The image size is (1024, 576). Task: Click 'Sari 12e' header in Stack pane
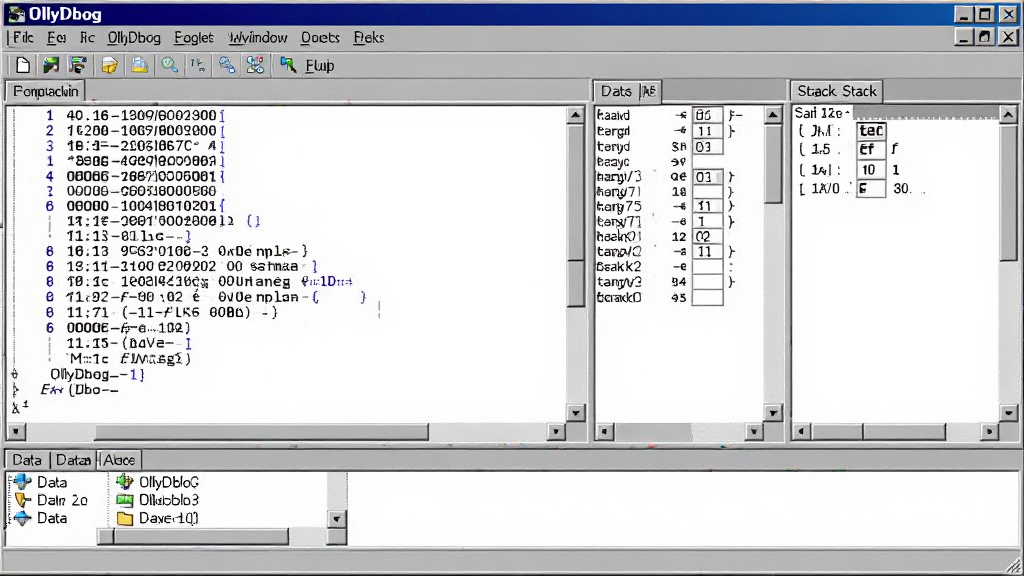[x=822, y=113]
